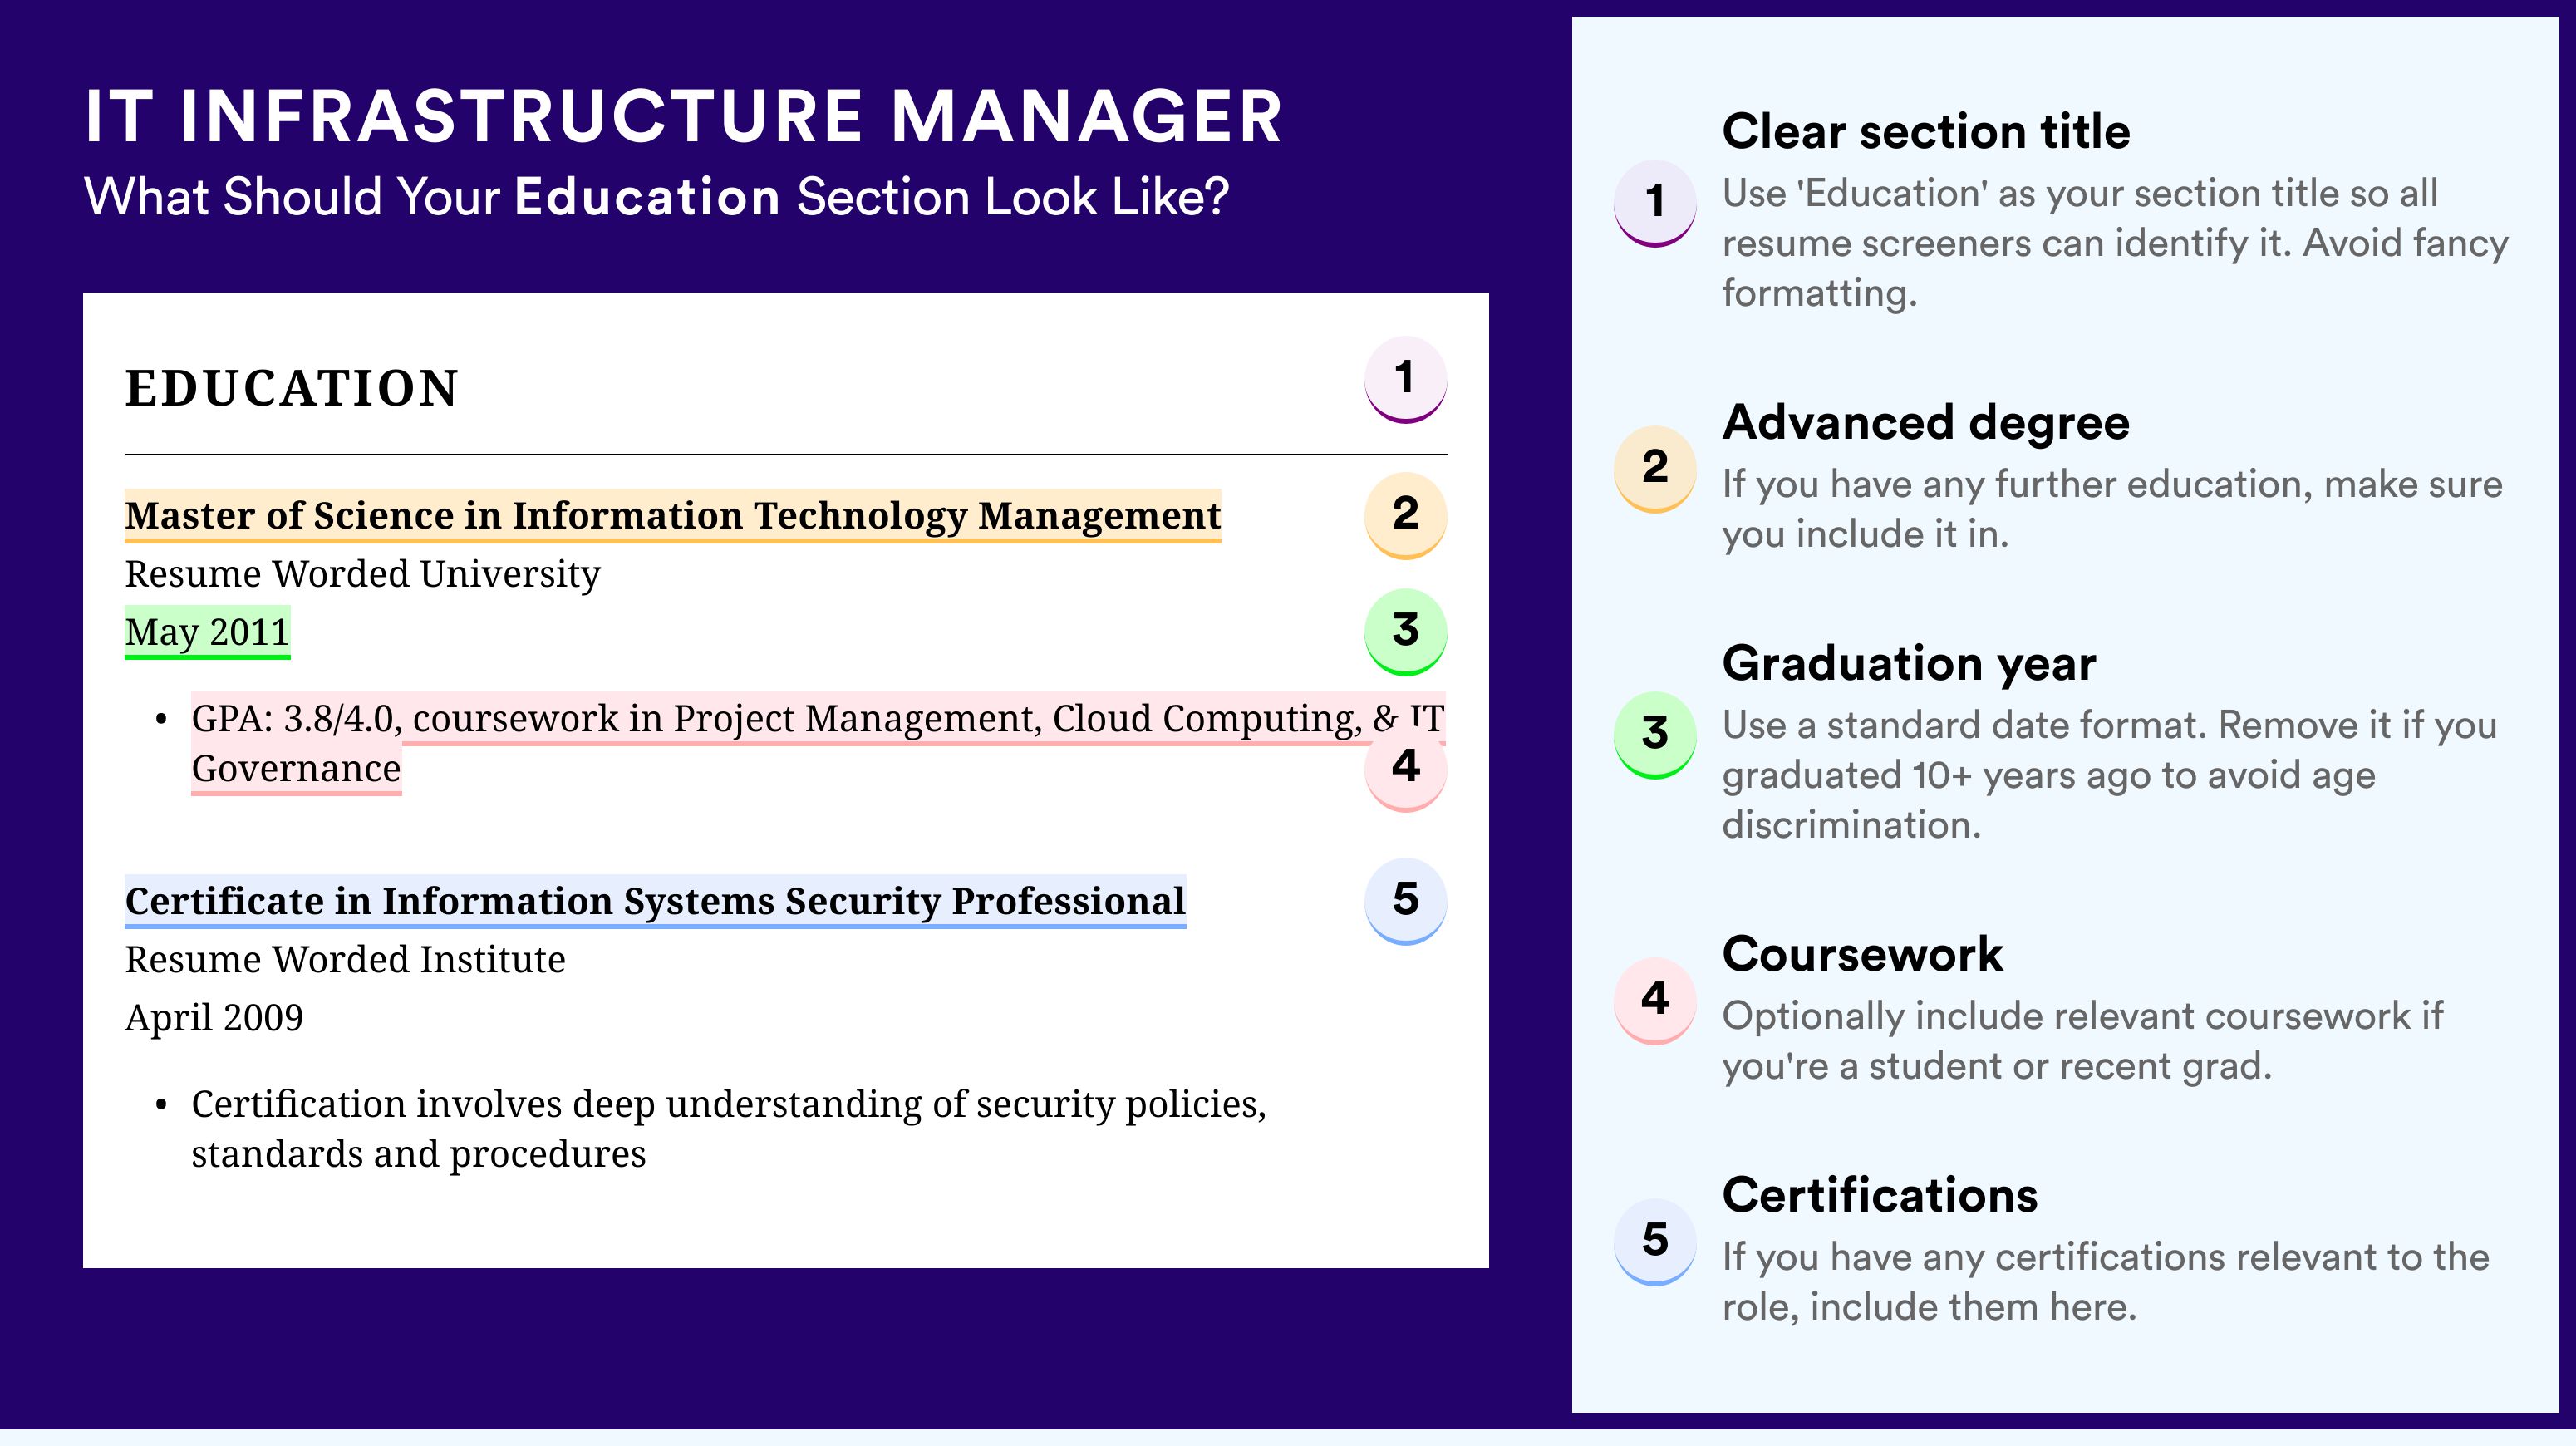Select the highlighted Master of Science degree line
The width and height of the screenshot is (2576, 1446).
click(x=672, y=516)
